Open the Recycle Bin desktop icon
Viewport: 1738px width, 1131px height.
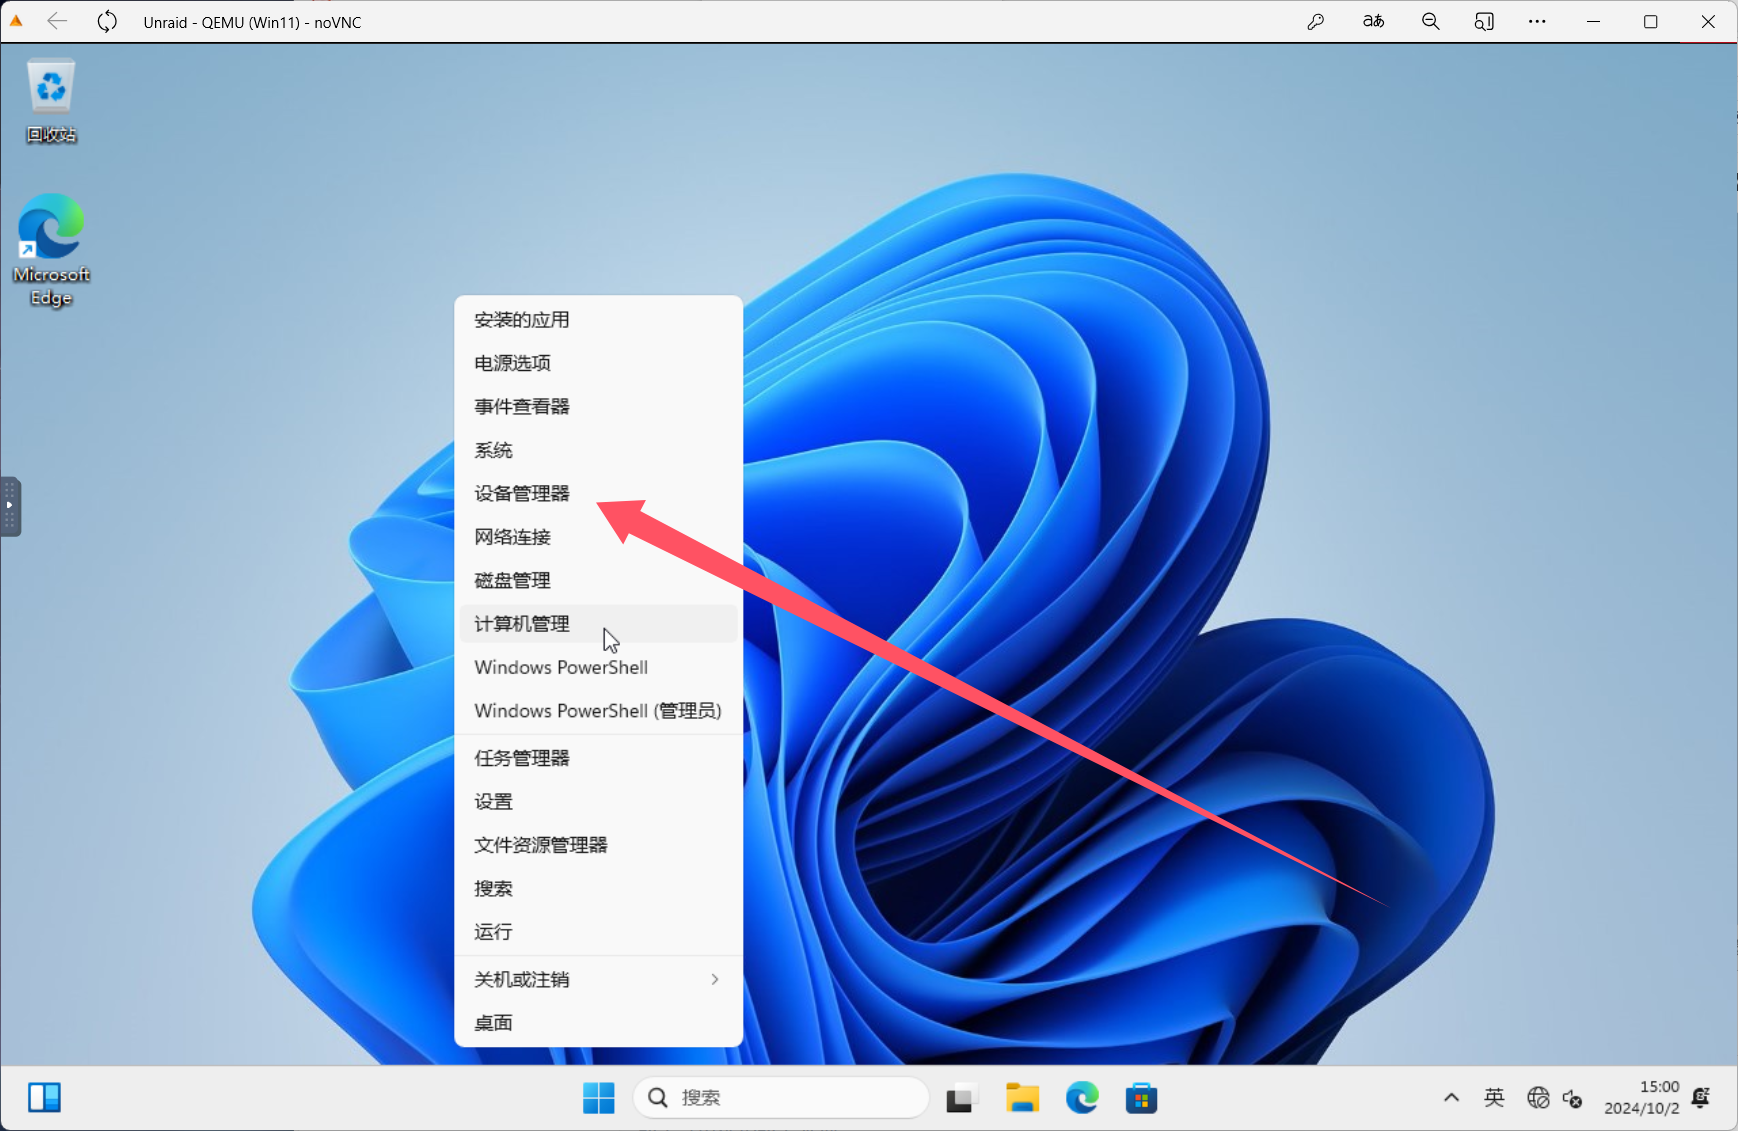pyautogui.click(x=51, y=100)
